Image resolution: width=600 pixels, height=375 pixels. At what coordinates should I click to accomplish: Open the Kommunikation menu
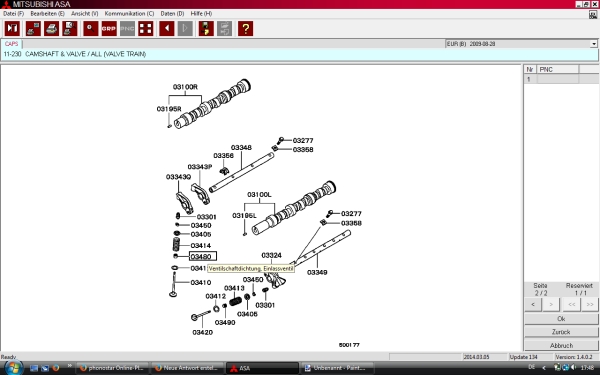point(129,13)
